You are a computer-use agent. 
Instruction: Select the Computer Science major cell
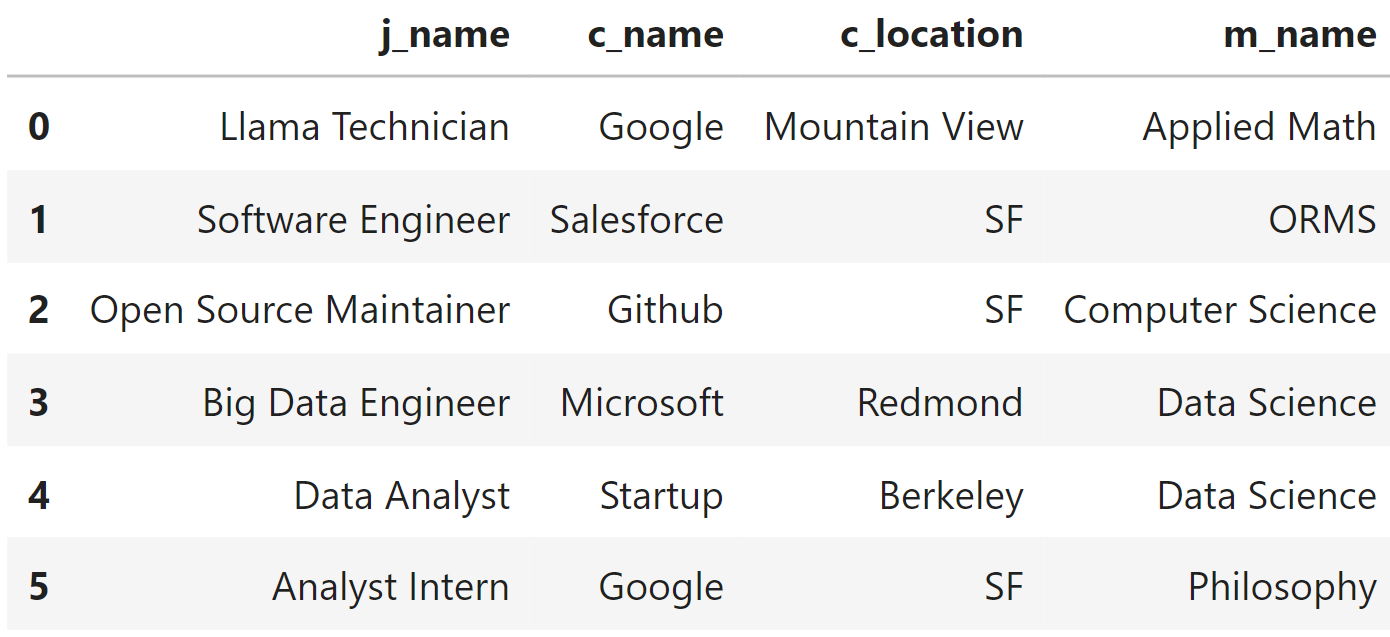[x=1220, y=311]
